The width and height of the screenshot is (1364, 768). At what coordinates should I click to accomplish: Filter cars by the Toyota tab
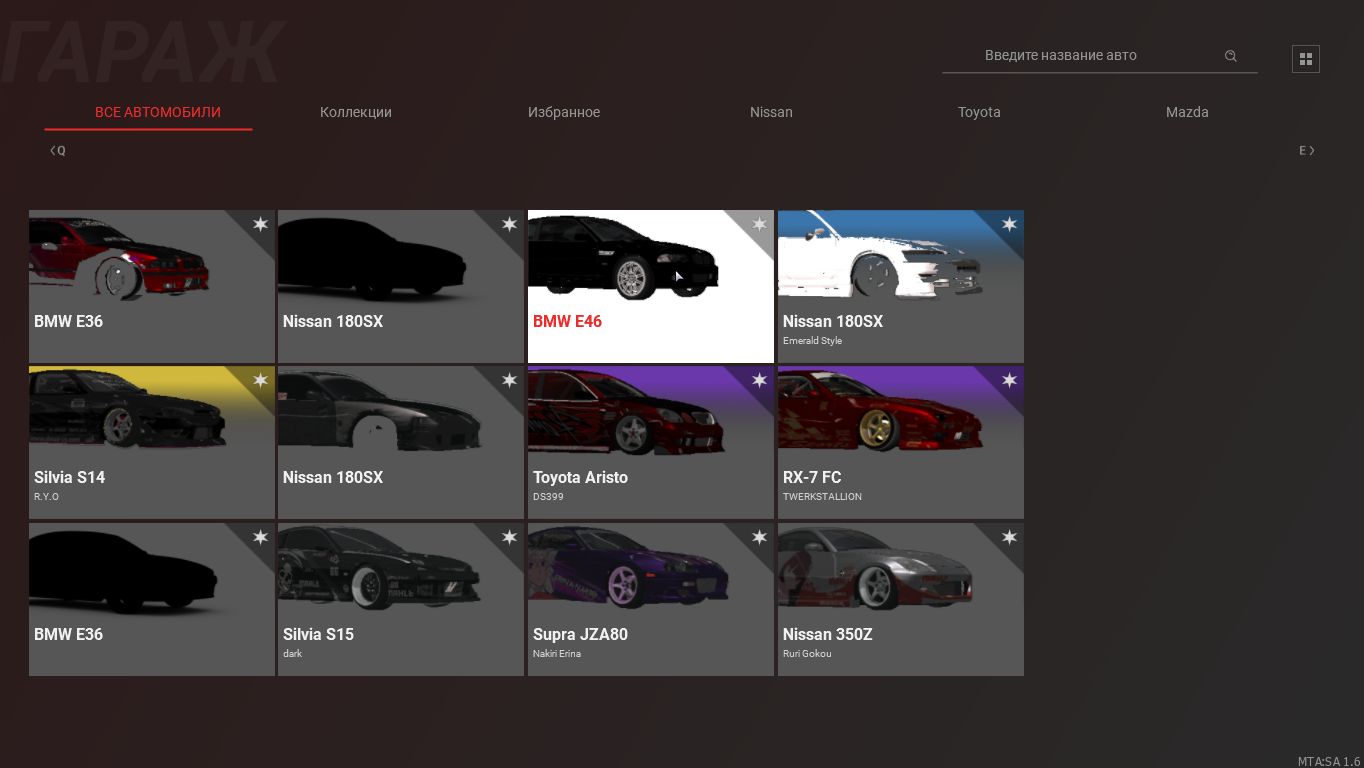pyautogui.click(x=979, y=112)
